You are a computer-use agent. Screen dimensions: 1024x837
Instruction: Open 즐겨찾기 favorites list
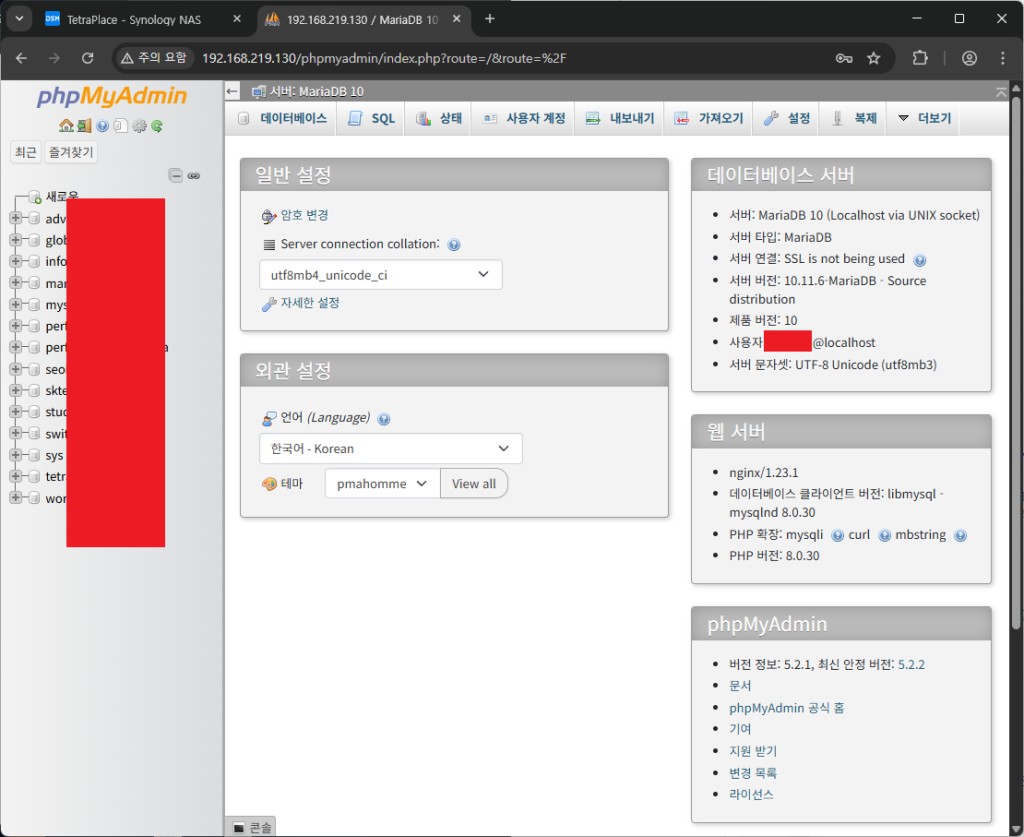(x=71, y=152)
